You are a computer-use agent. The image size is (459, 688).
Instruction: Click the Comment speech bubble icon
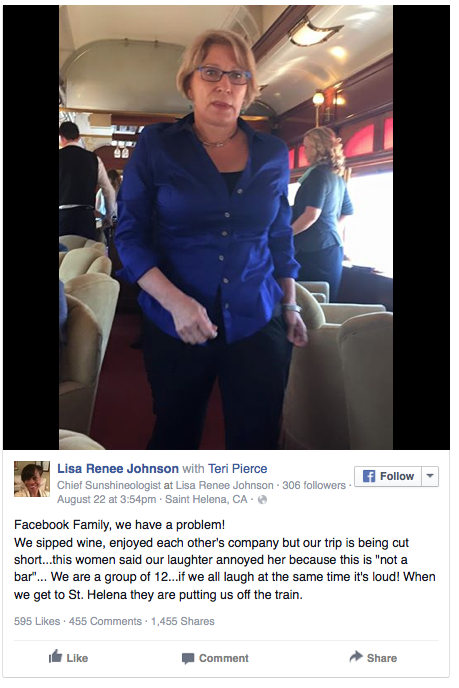click(188, 658)
